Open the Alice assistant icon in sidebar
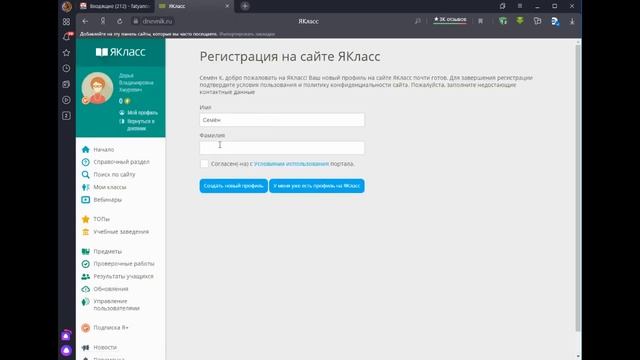This screenshot has height=360, width=640. [x=66, y=351]
